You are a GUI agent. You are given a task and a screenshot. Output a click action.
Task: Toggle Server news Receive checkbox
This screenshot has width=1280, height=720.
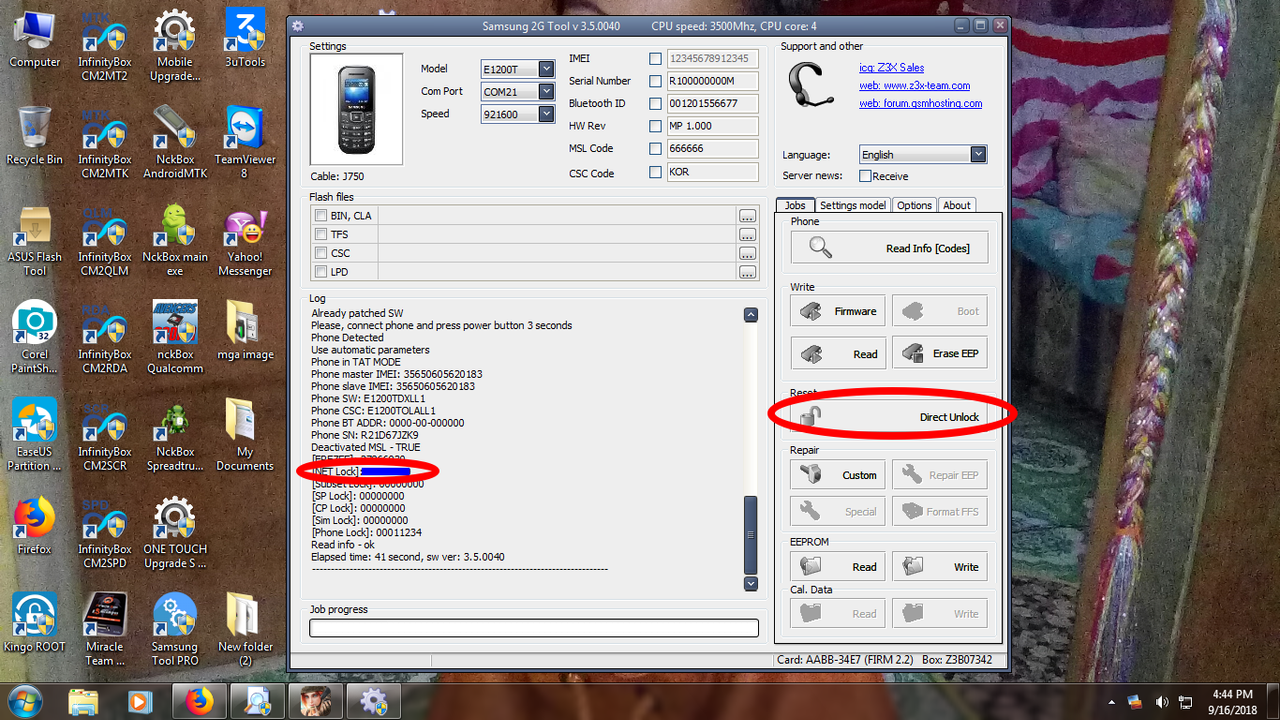(865, 176)
